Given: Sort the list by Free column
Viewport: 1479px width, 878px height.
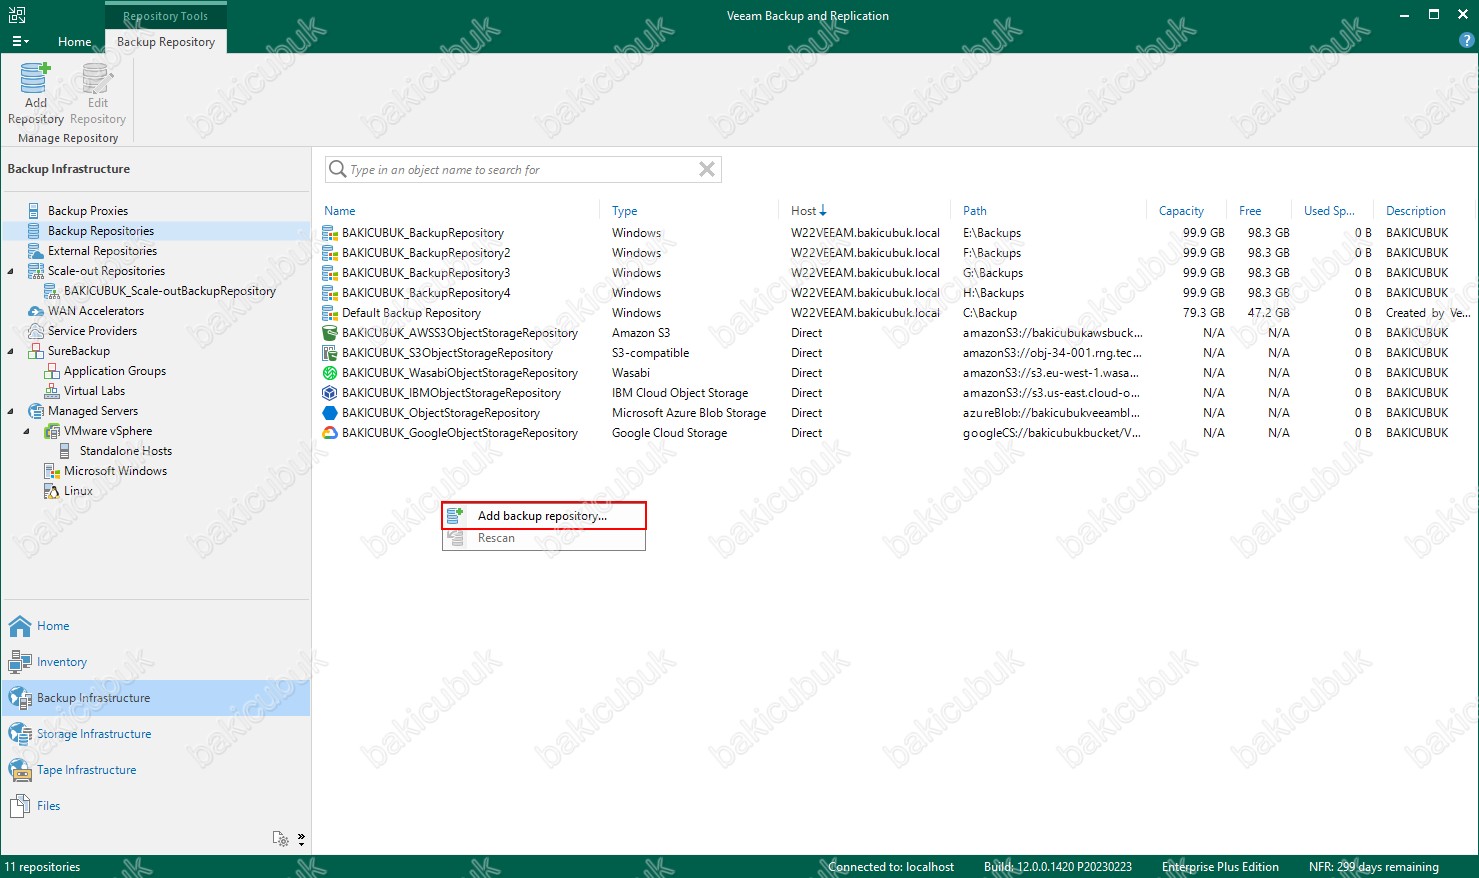Looking at the screenshot, I should click(x=1250, y=211).
